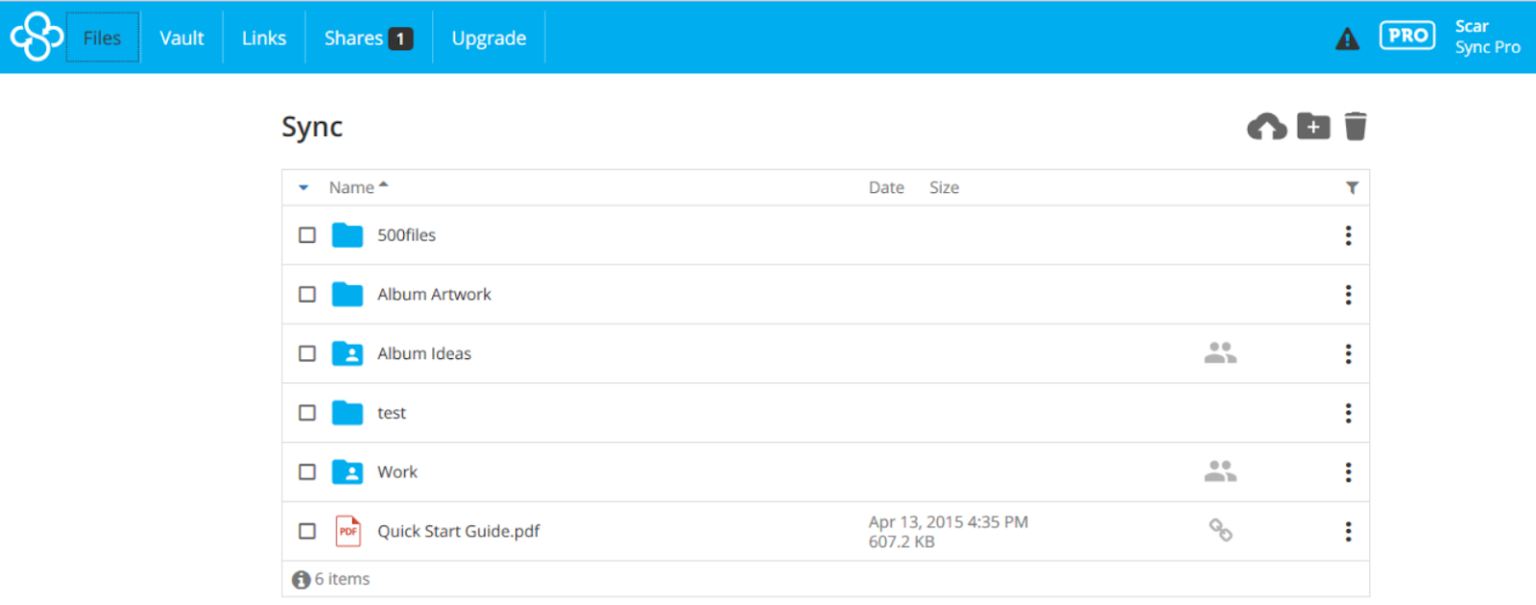This screenshot has width=1536, height=605.
Task: Create a new folder using the folder-plus icon
Action: (x=1312, y=126)
